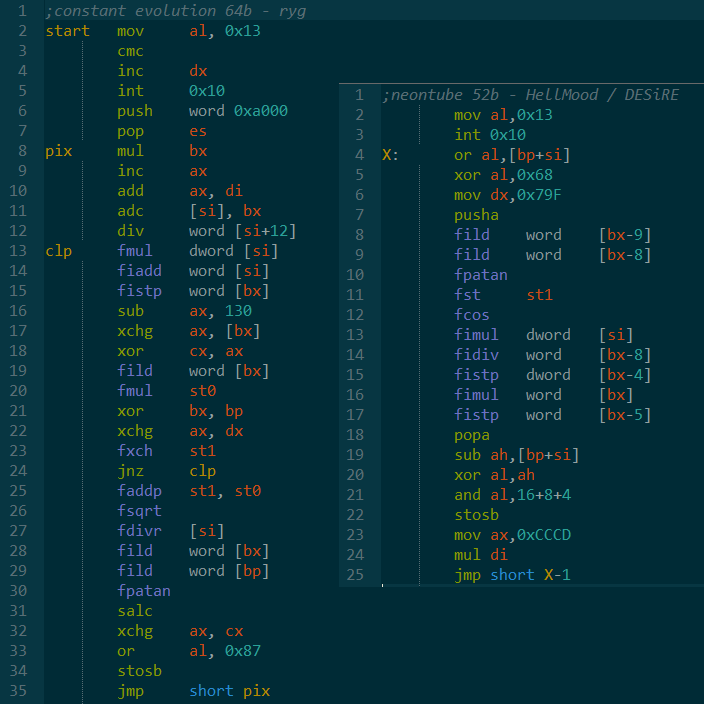Click the 'fsqrt' instruction
The width and height of the screenshot is (704, 704).
[138, 511]
